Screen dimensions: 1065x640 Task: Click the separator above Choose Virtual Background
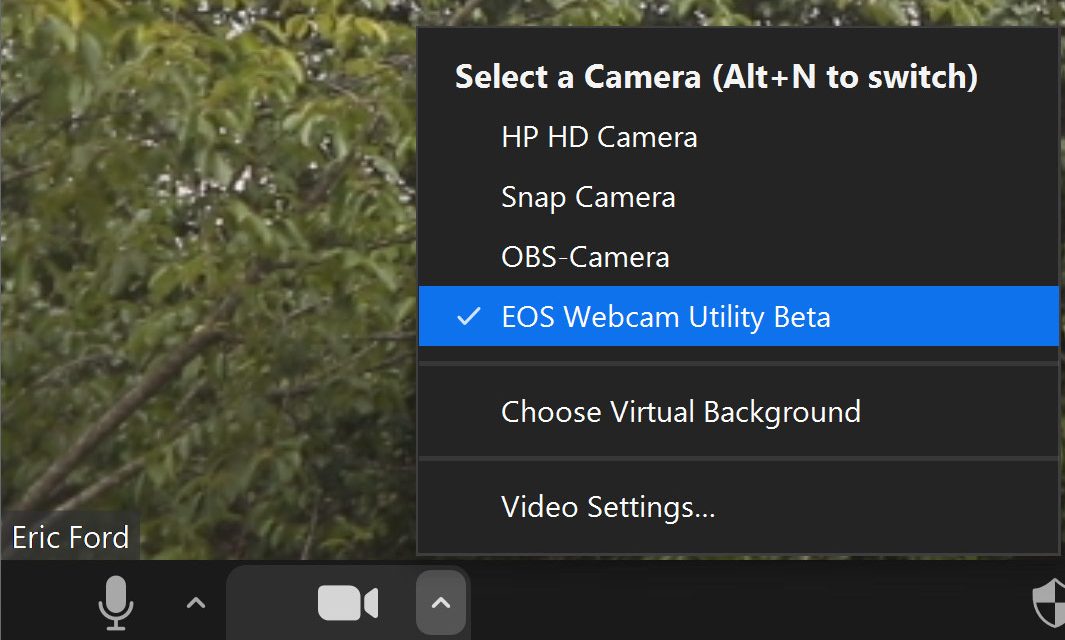[738, 364]
